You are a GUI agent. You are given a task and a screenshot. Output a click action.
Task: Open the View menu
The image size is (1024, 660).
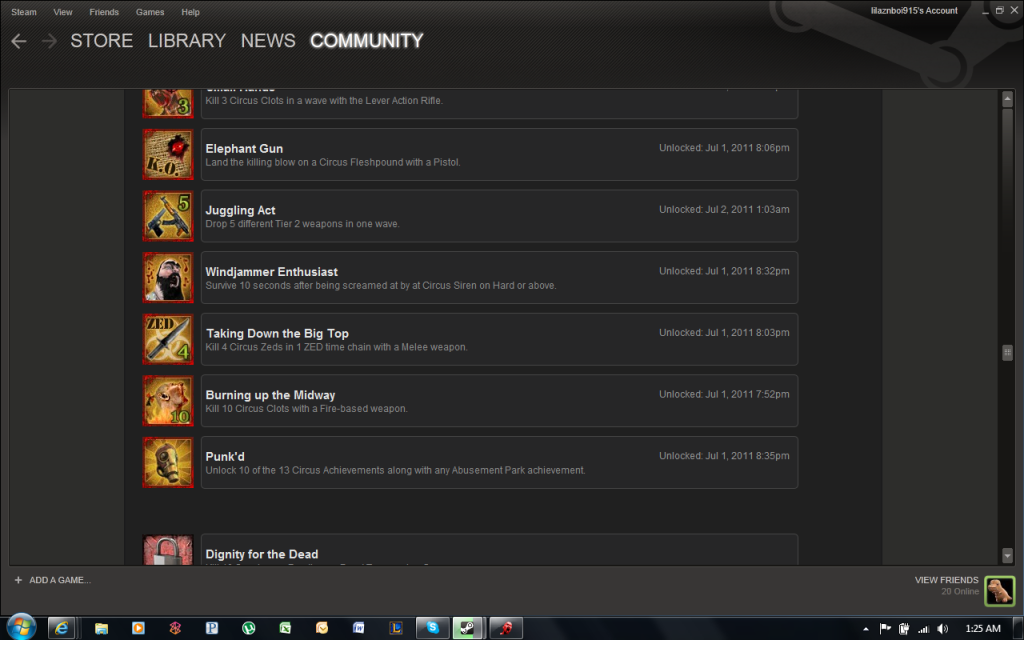click(x=63, y=12)
